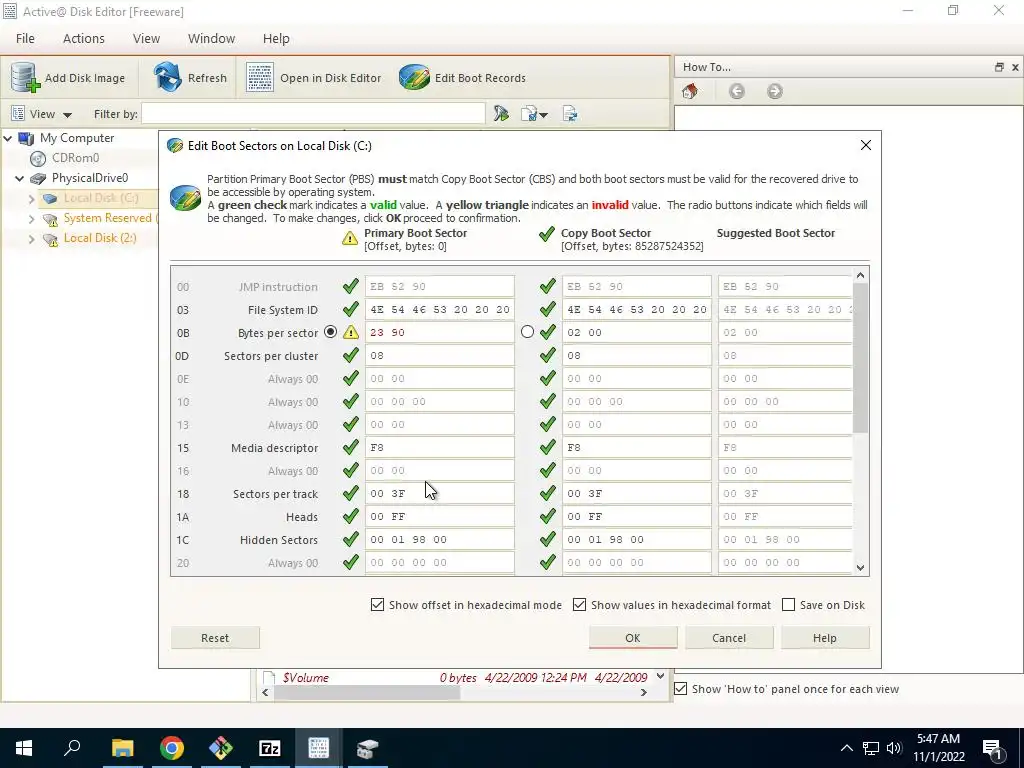1024x768 pixels.
Task: Click the Cancel button
Action: [729, 638]
